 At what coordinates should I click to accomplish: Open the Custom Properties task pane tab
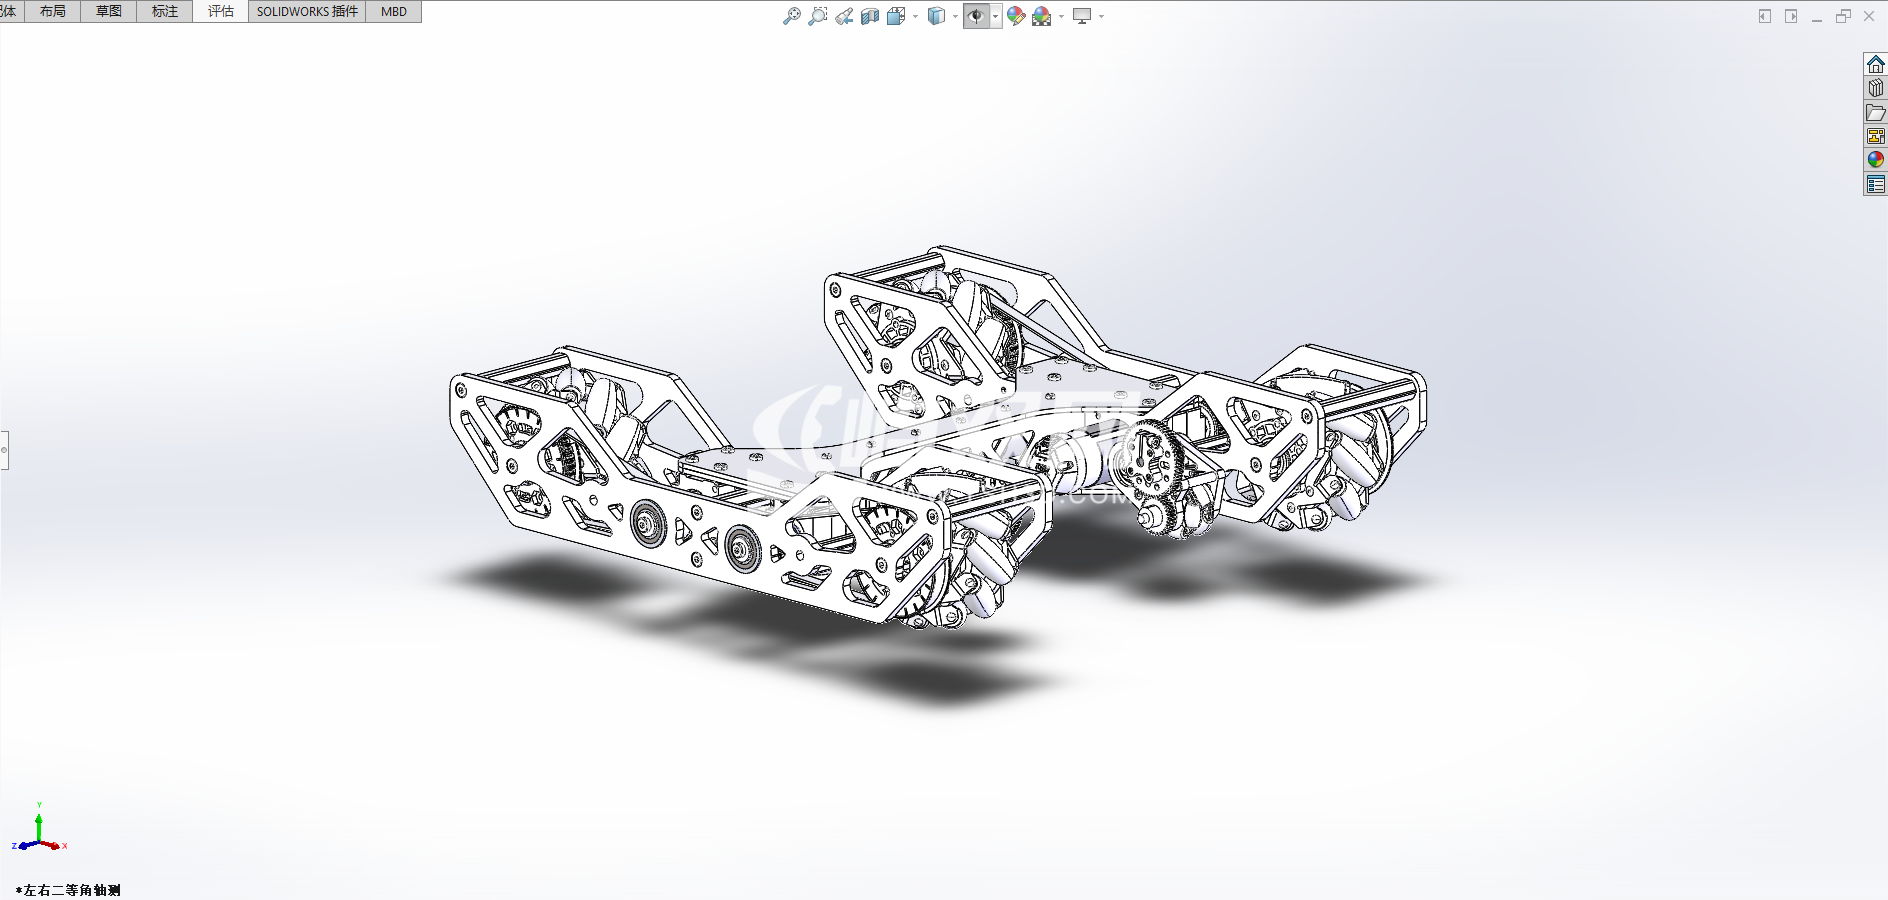pos(1876,184)
